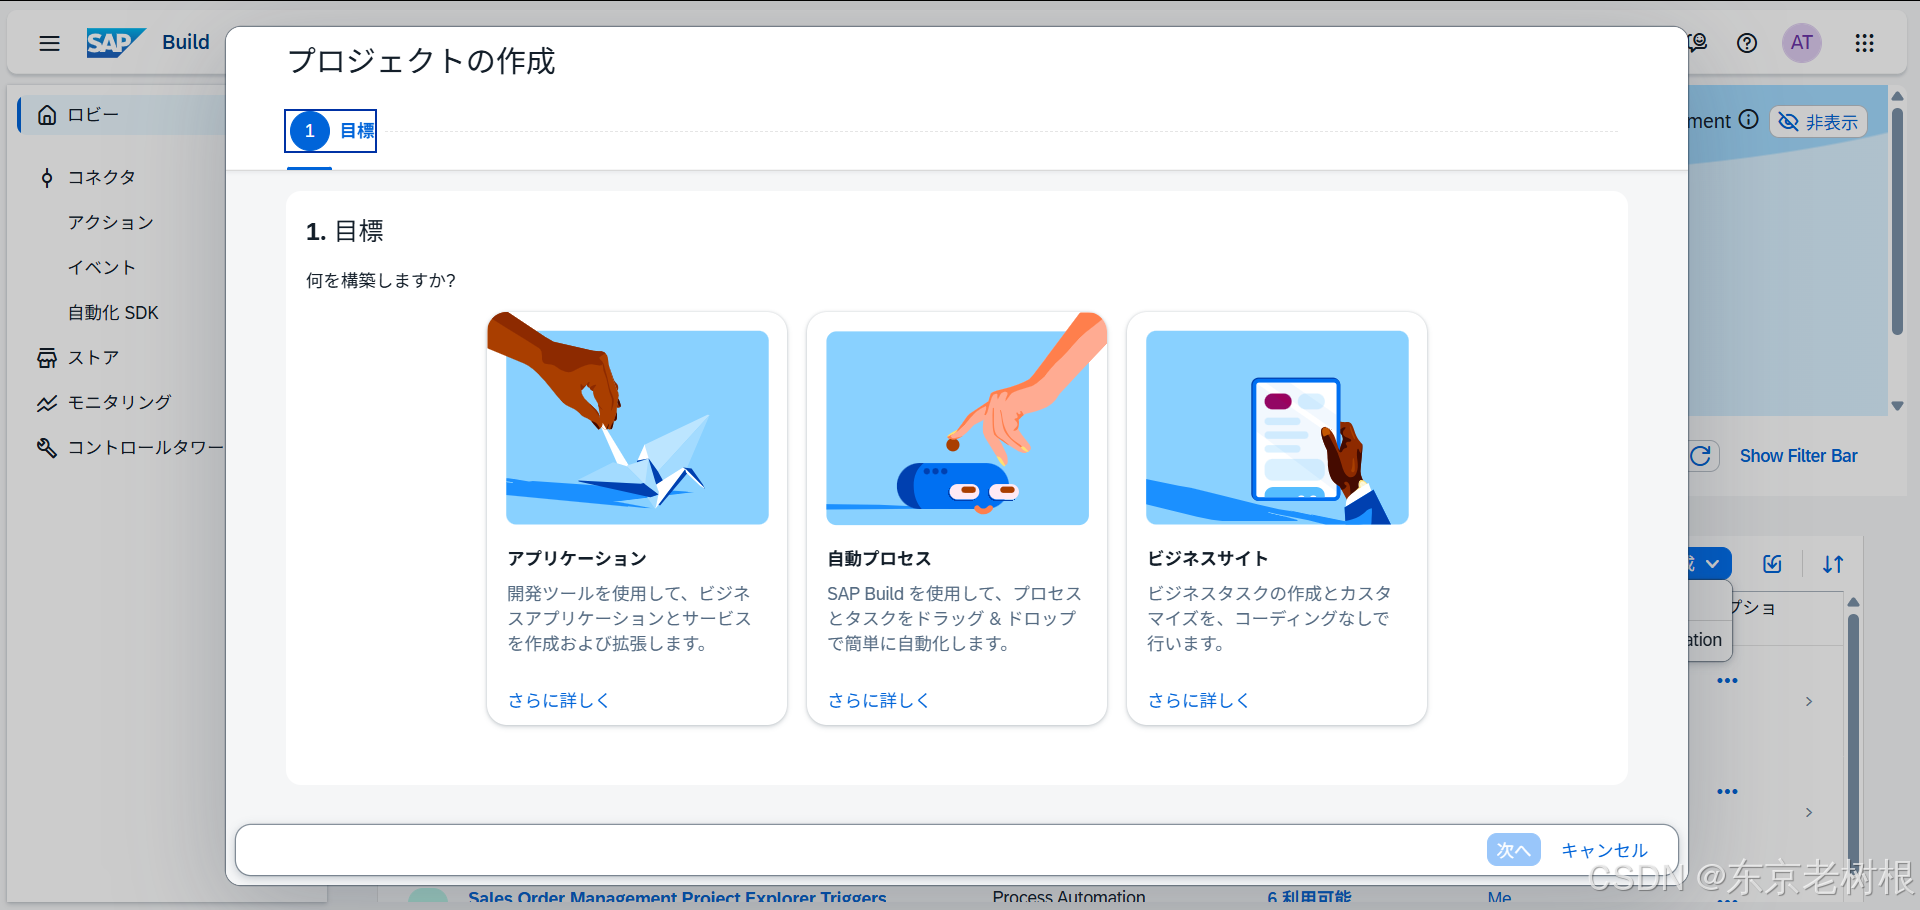Click the 自動プロセス card title
Viewport: 1920px width, 910px height.
click(879, 559)
